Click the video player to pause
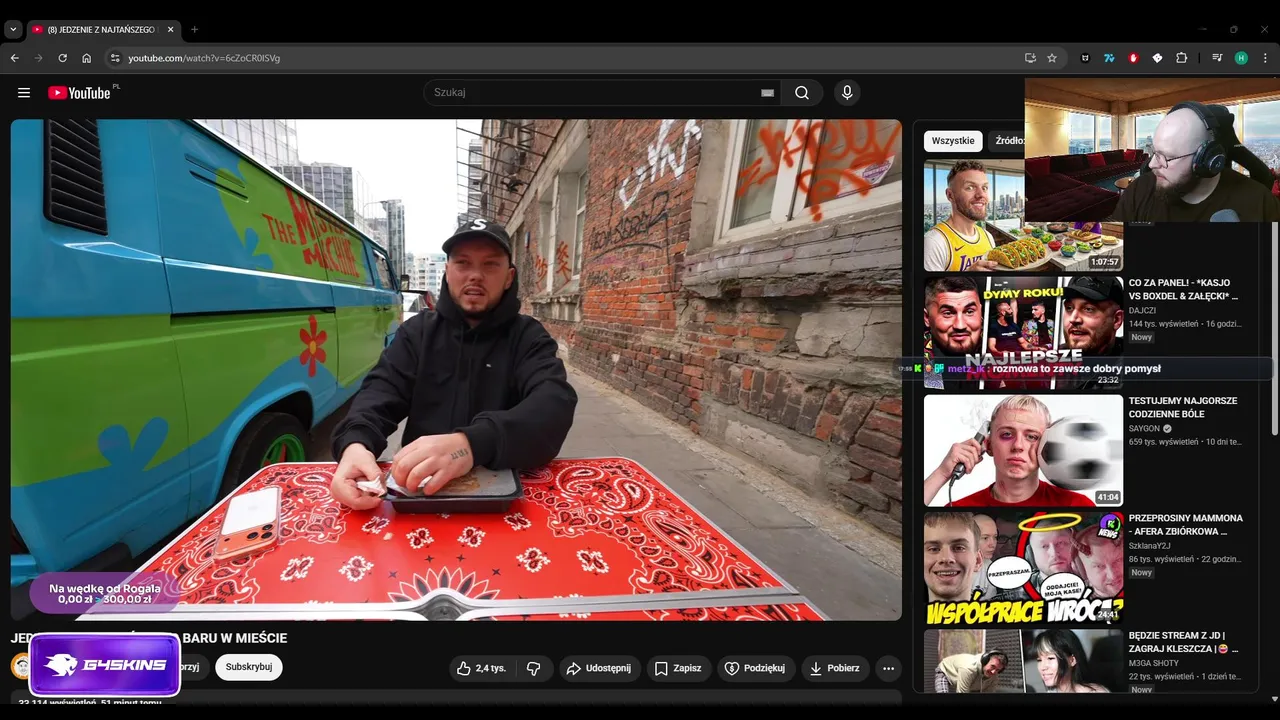This screenshot has width=1280, height=720. click(x=456, y=370)
